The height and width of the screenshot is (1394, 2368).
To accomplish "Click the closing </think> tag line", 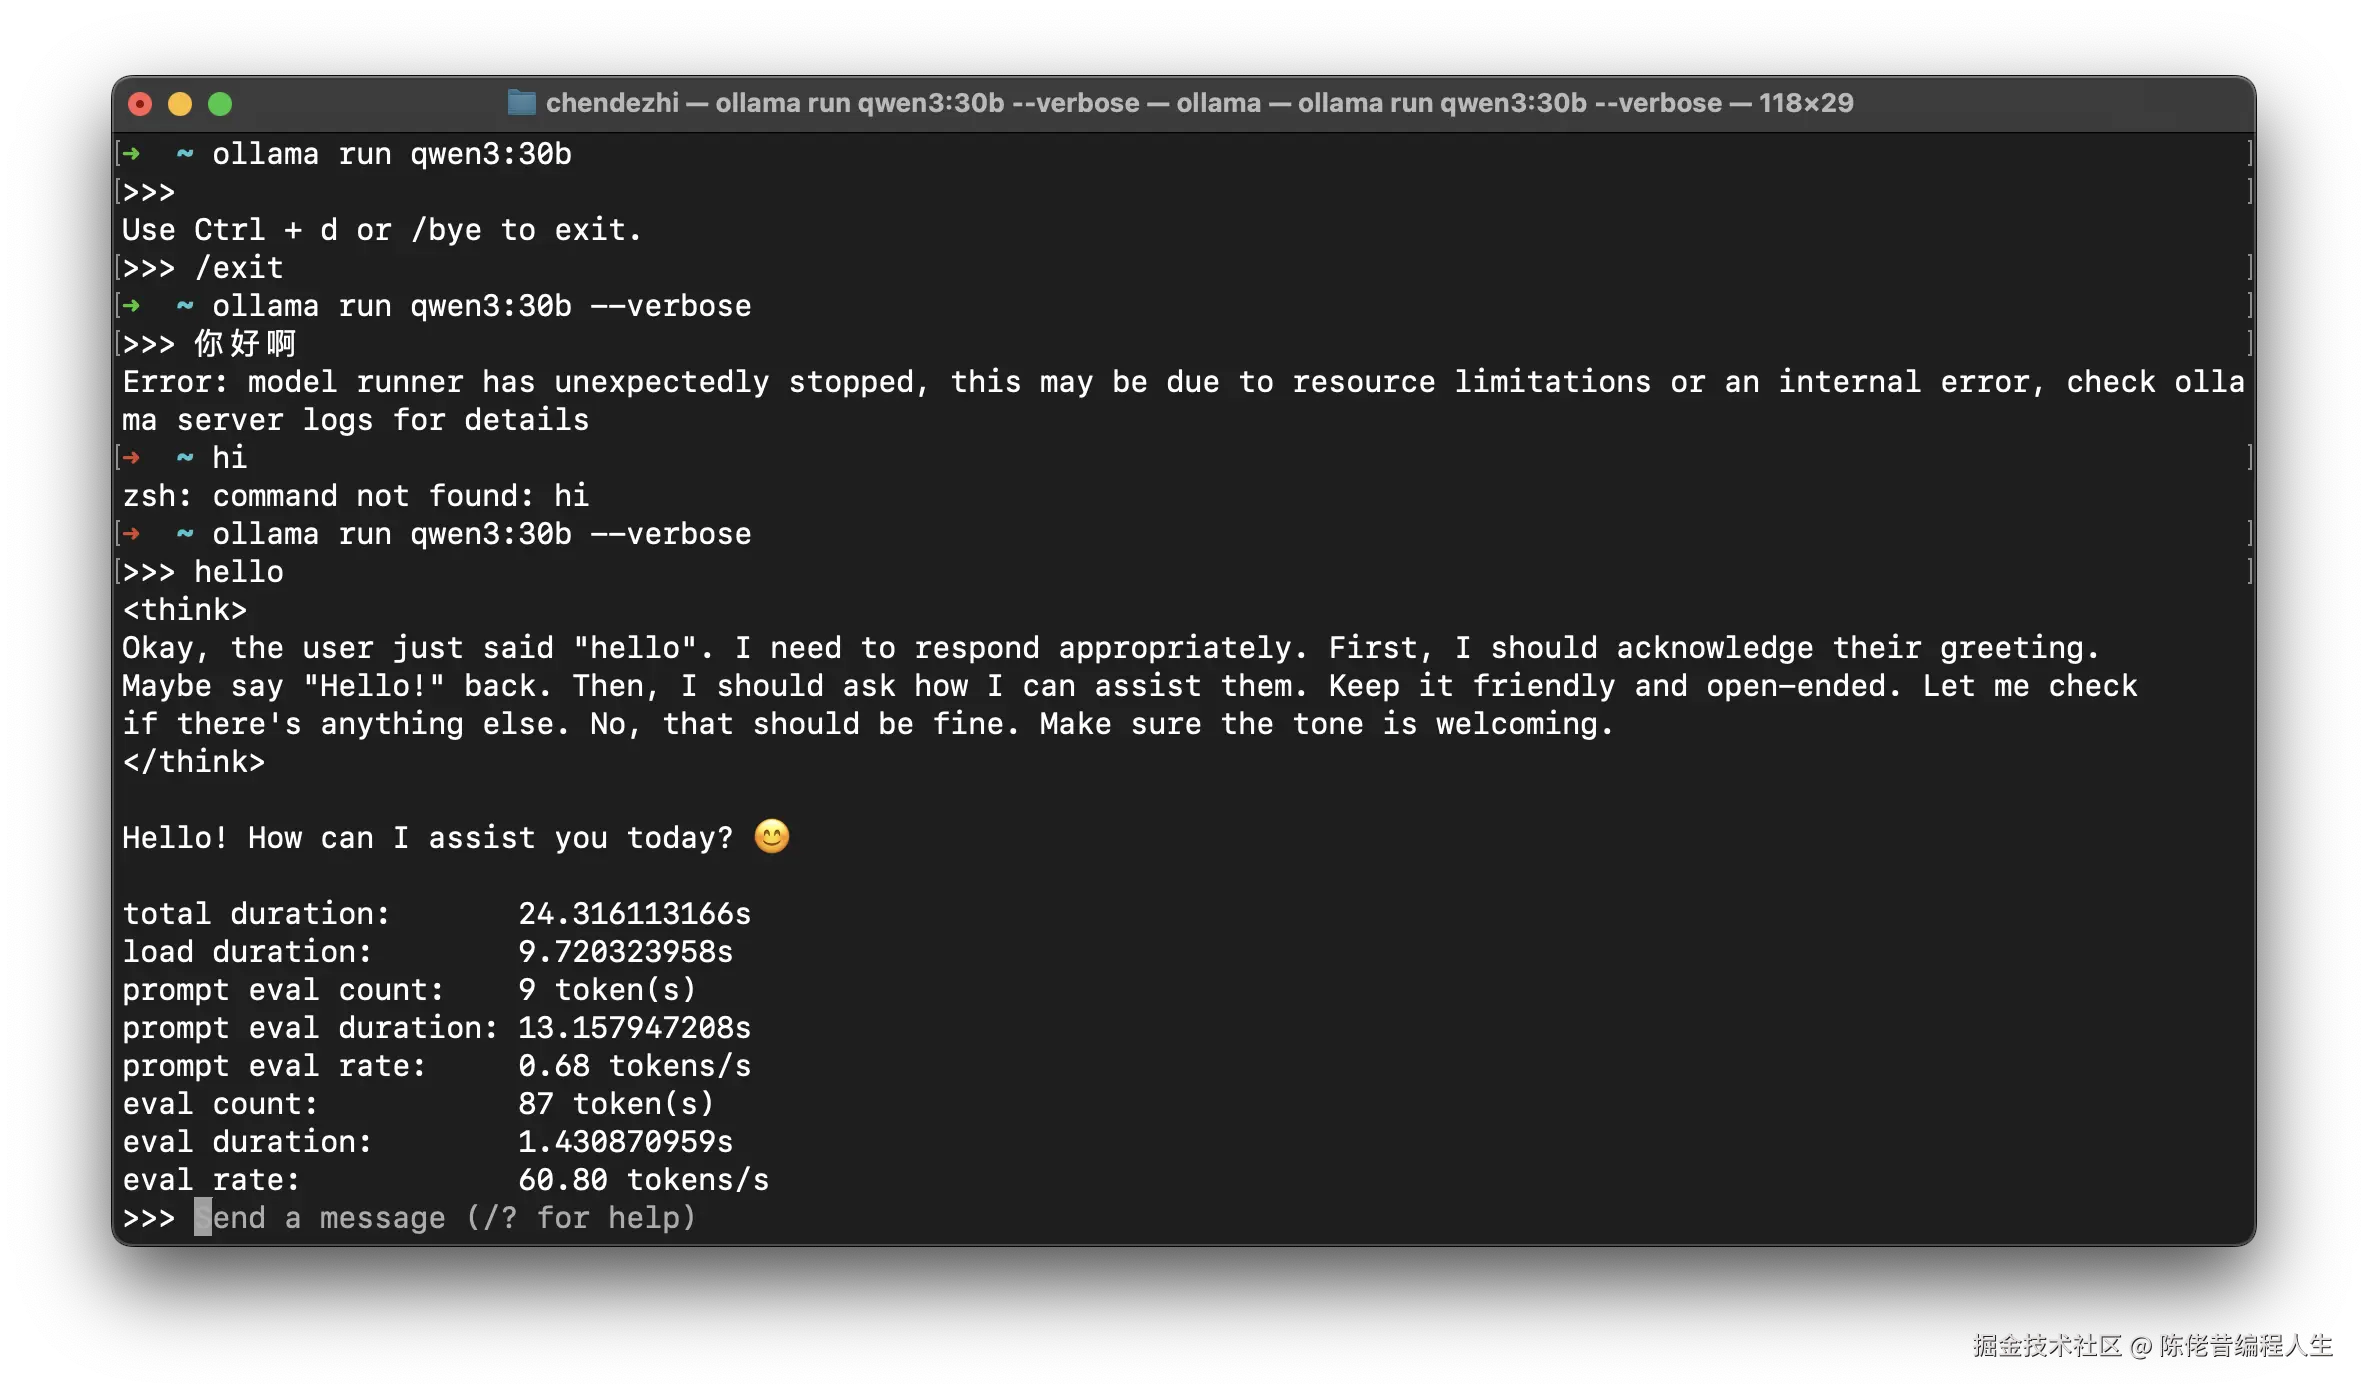I will tap(193, 762).
